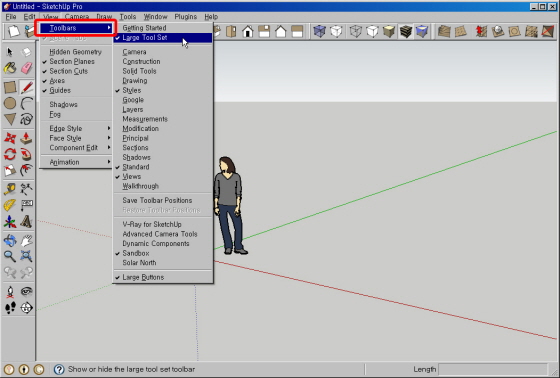
Task: Apply Shaded With Textures style
Action: (405, 31)
